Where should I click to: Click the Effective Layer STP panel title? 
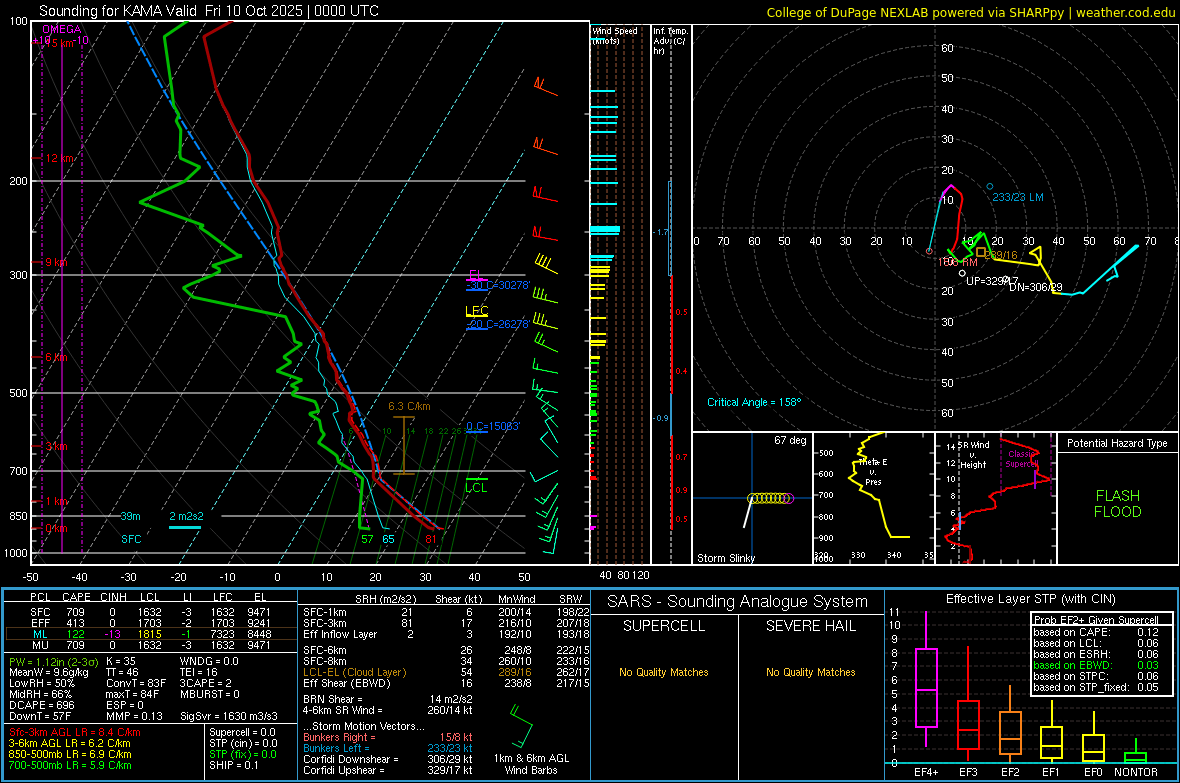[x=1030, y=599]
